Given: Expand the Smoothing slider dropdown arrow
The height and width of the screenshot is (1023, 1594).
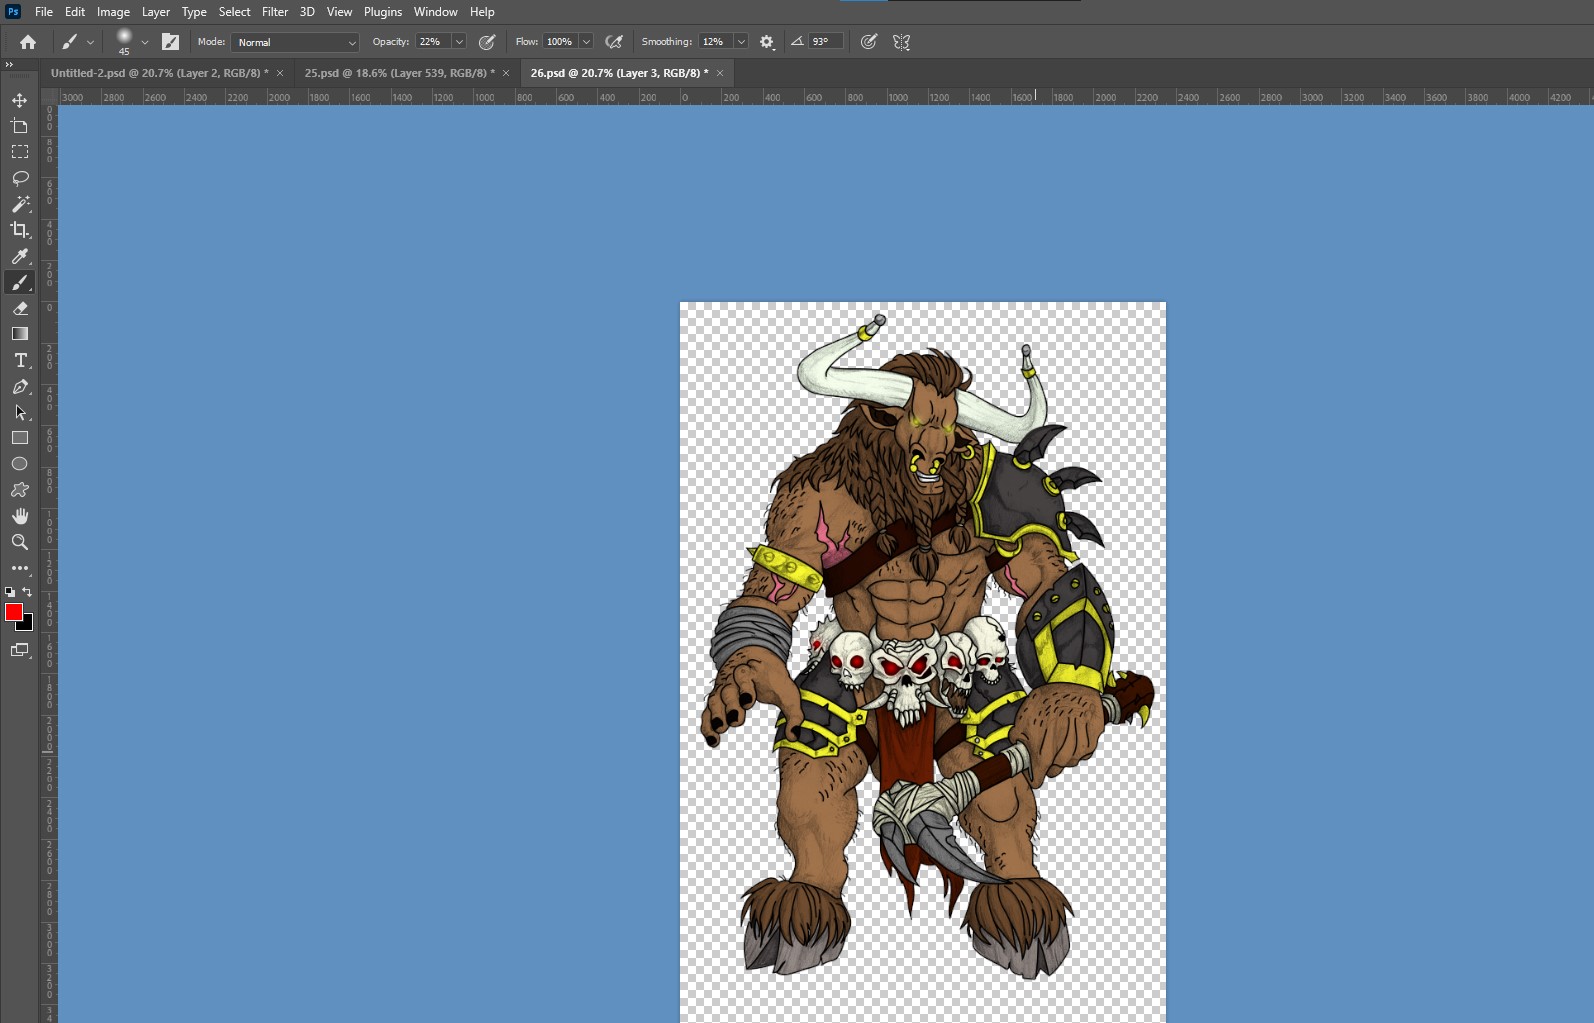Looking at the screenshot, I should pos(741,42).
